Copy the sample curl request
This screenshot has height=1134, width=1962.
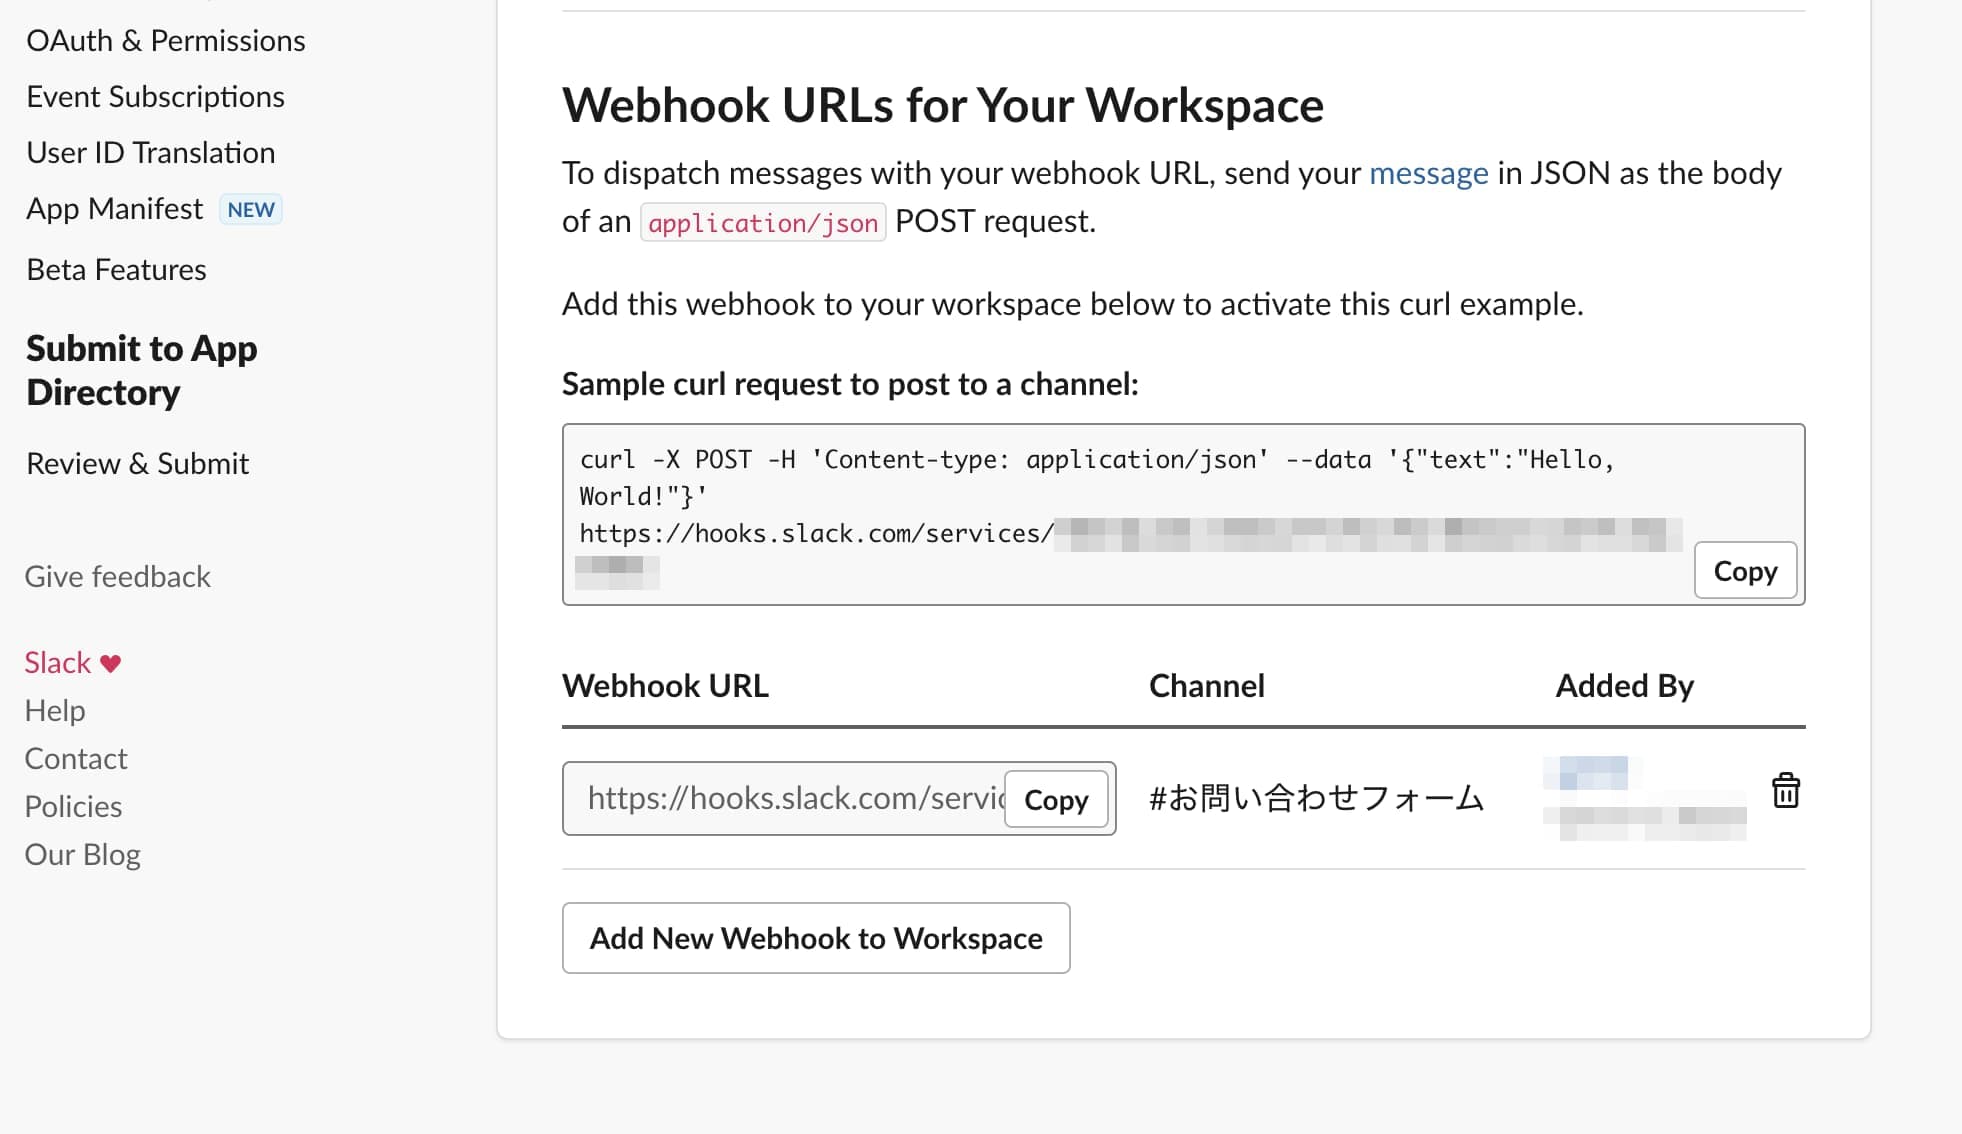1744,570
